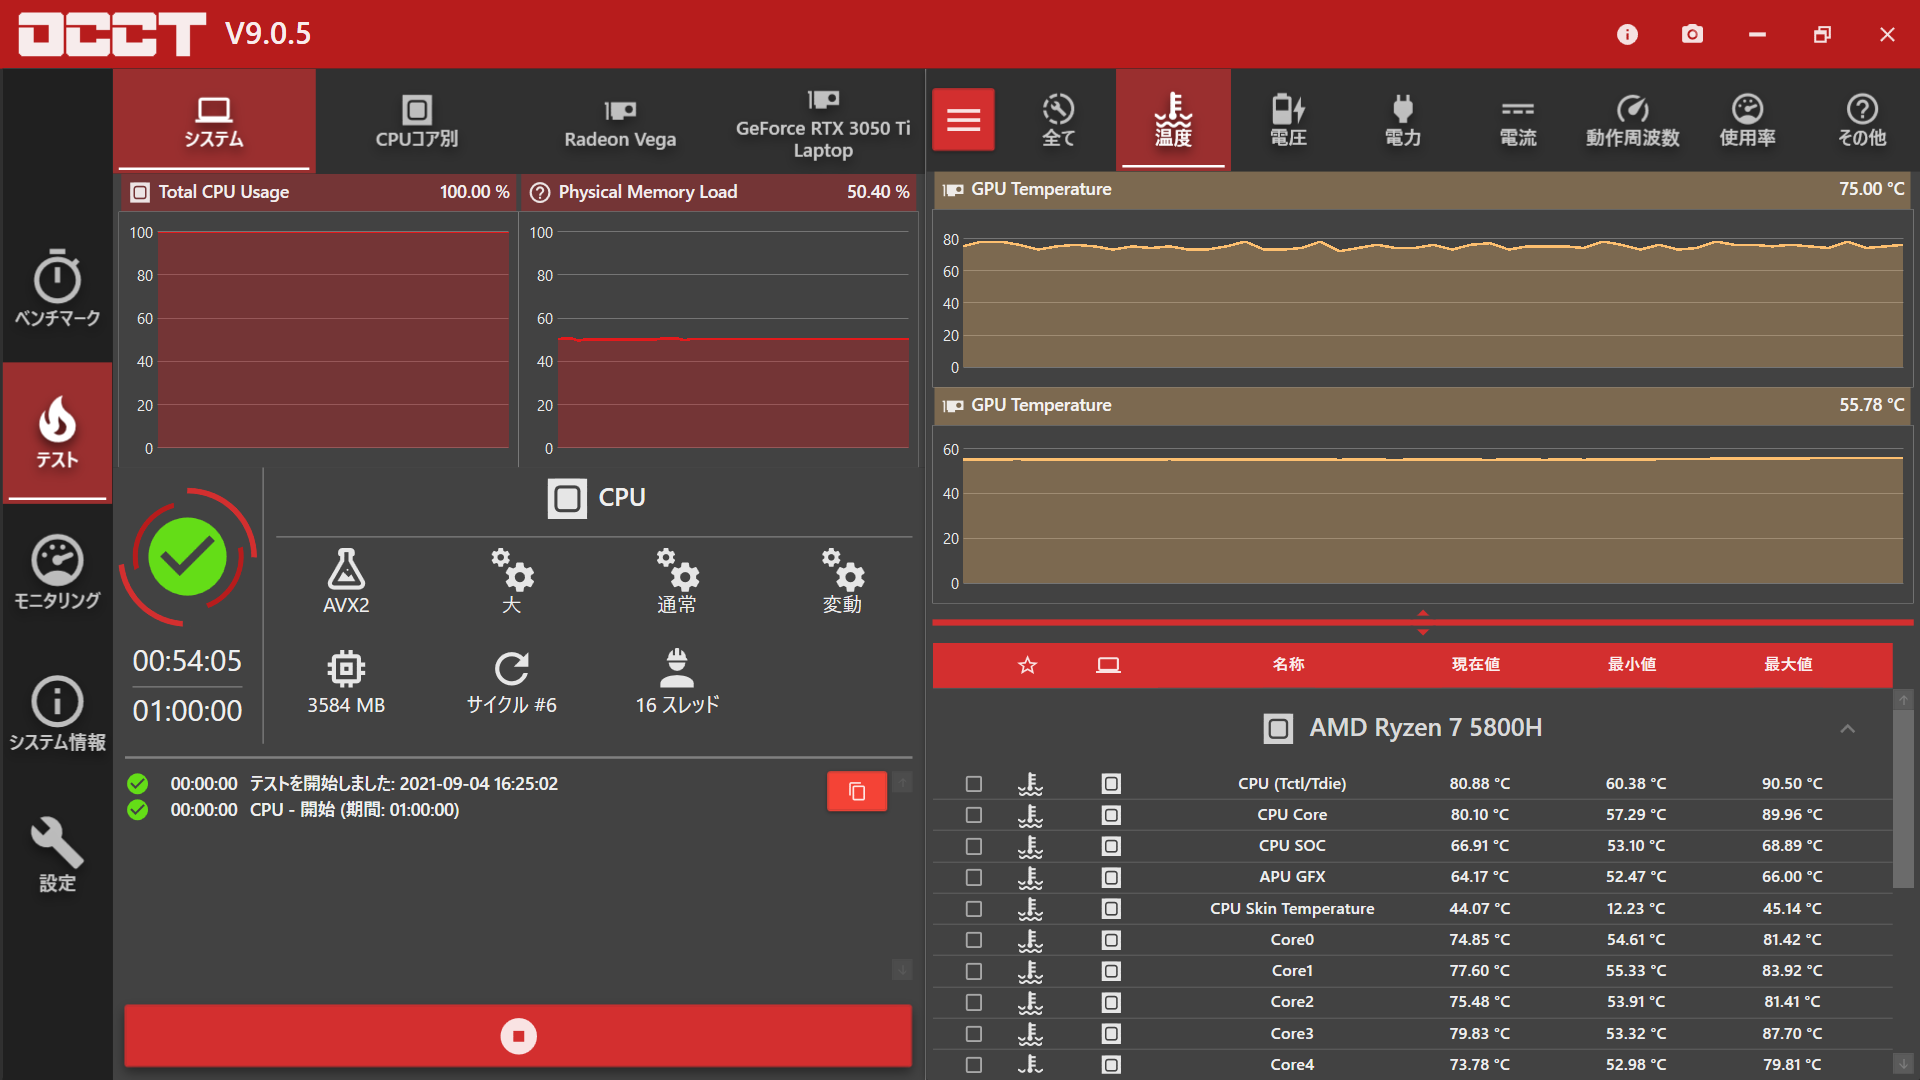Click the laptop graph column header icon
1920x1080 pixels.
1108,665
